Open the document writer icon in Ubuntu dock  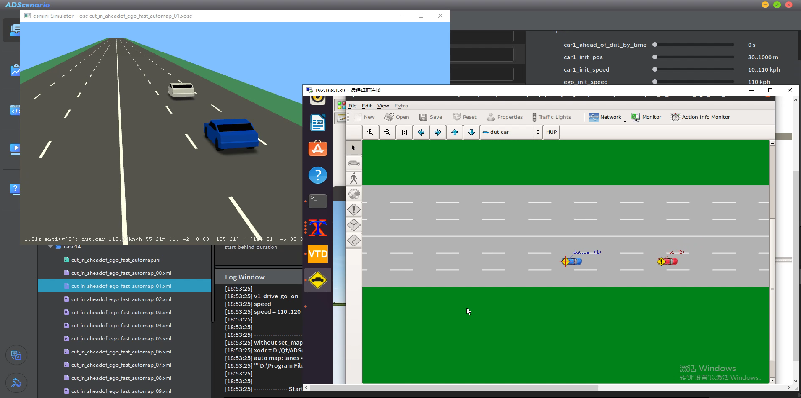[x=318, y=123]
